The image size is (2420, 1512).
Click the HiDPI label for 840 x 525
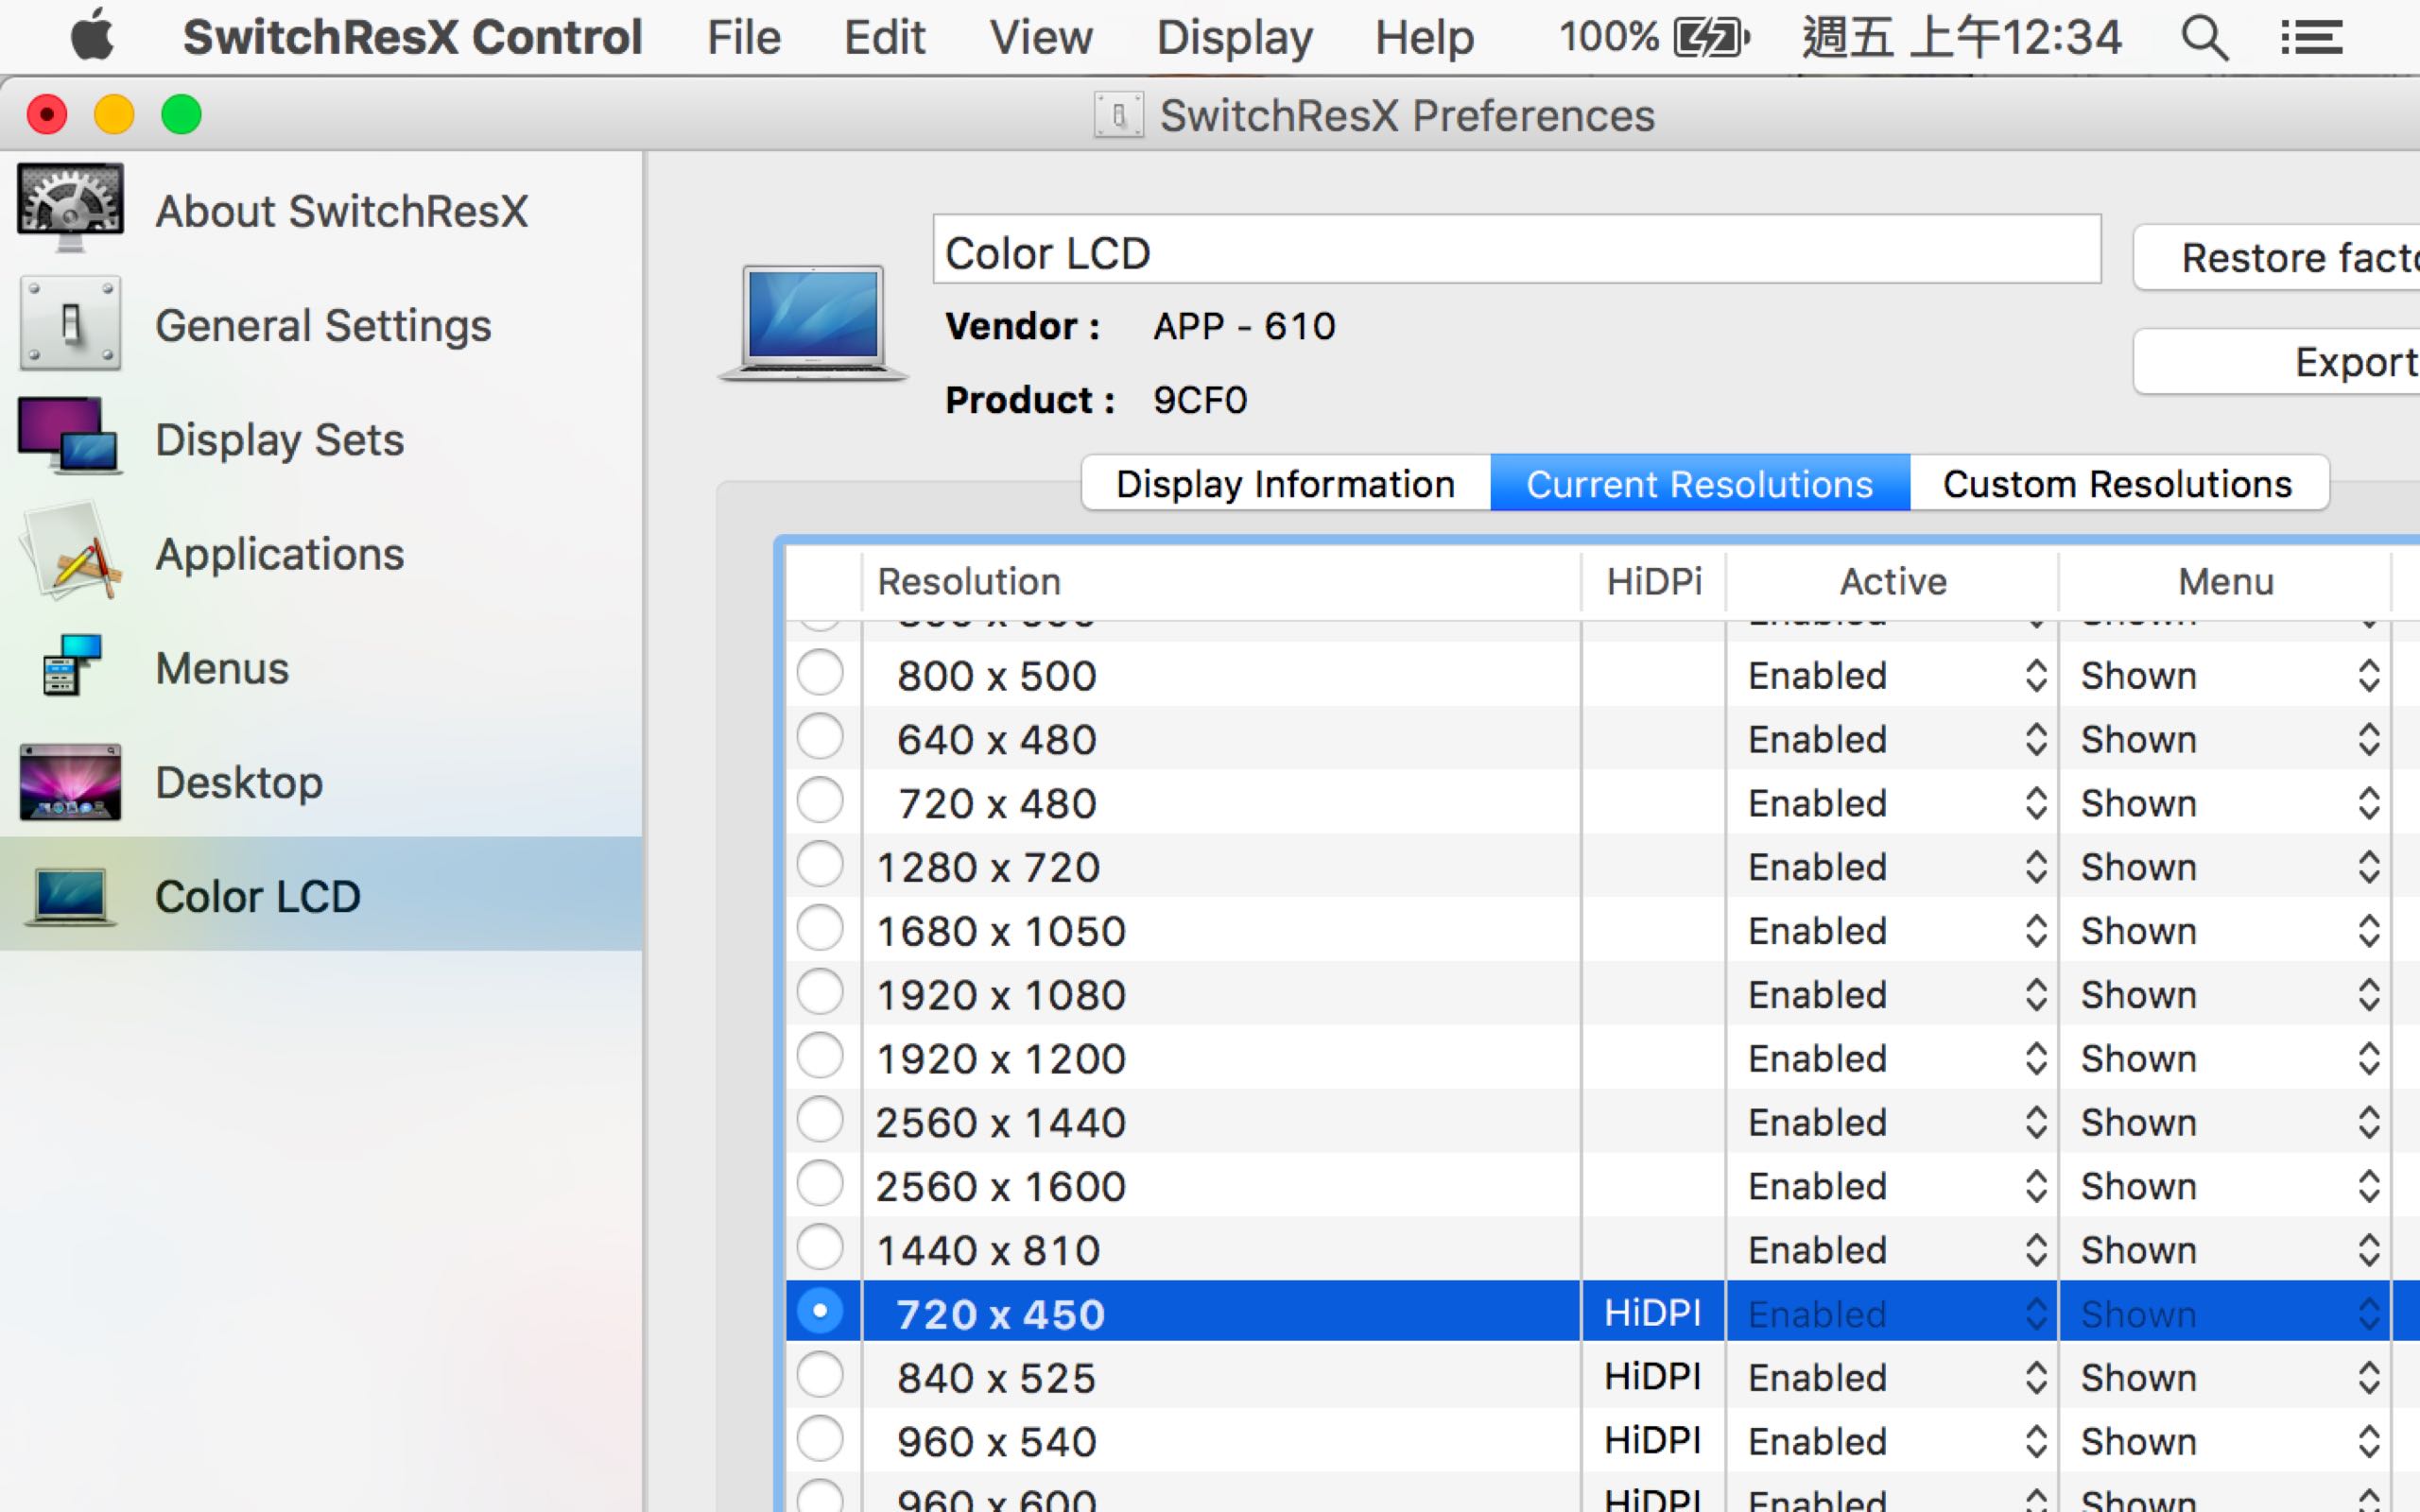1653,1377
